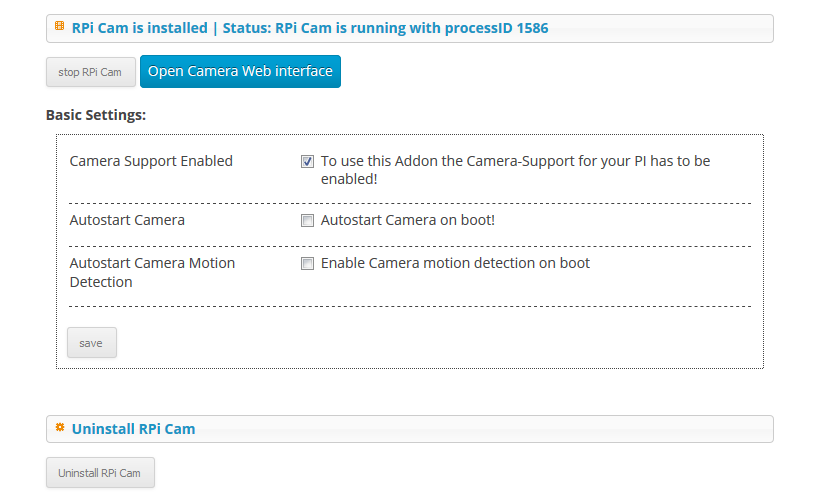Viewport: 818px width, 500px height.
Task: Expand the Uninstall RPi Cam section header
Action: click(x=410, y=429)
